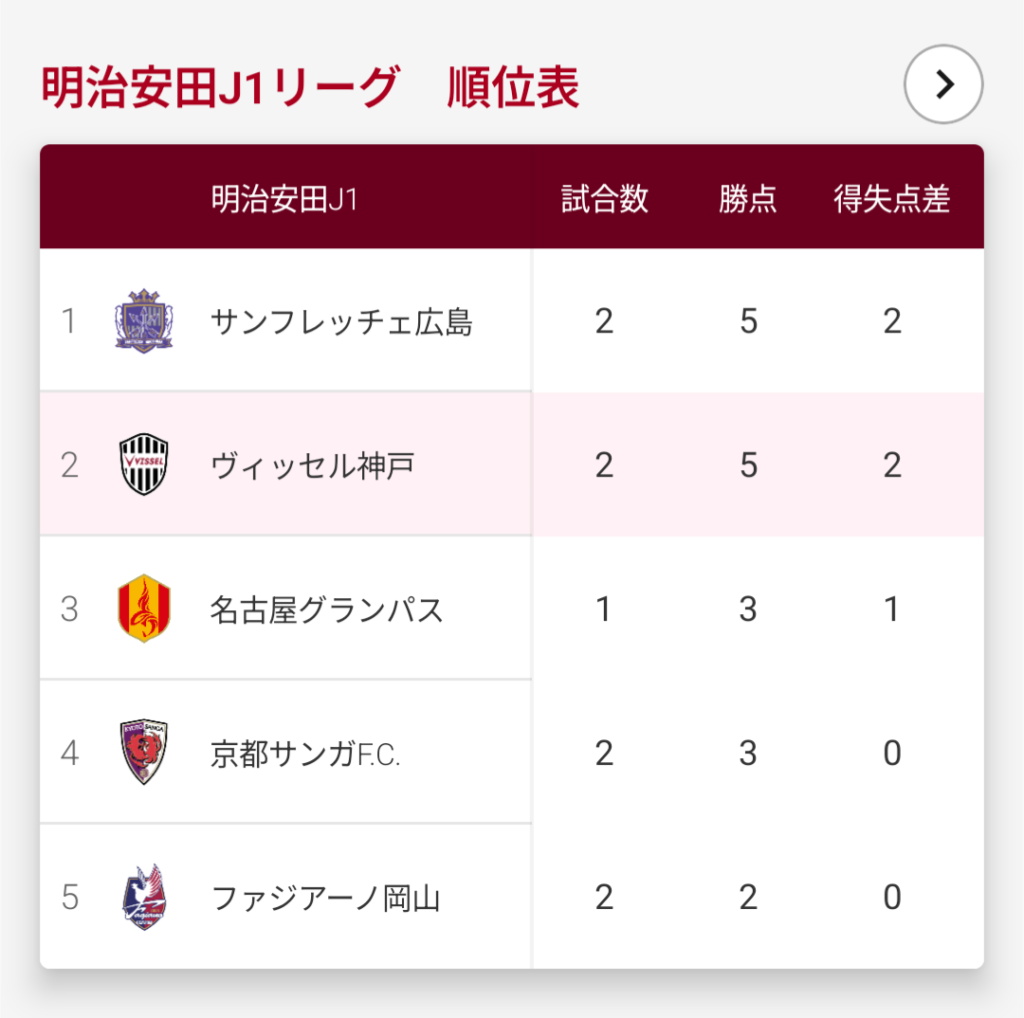Select ファジアーノ岡山 team name
This screenshot has height=1018, width=1024.
[326, 897]
